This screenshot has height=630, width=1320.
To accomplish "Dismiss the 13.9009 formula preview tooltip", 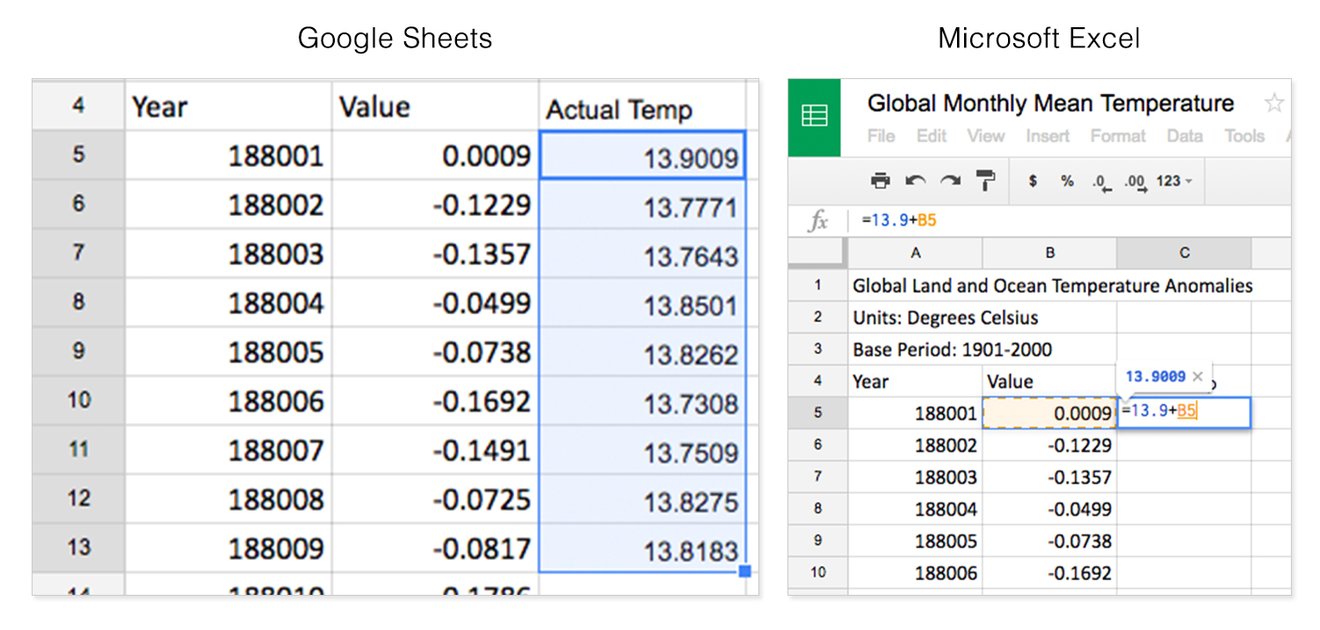I will pyautogui.click(x=1197, y=377).
